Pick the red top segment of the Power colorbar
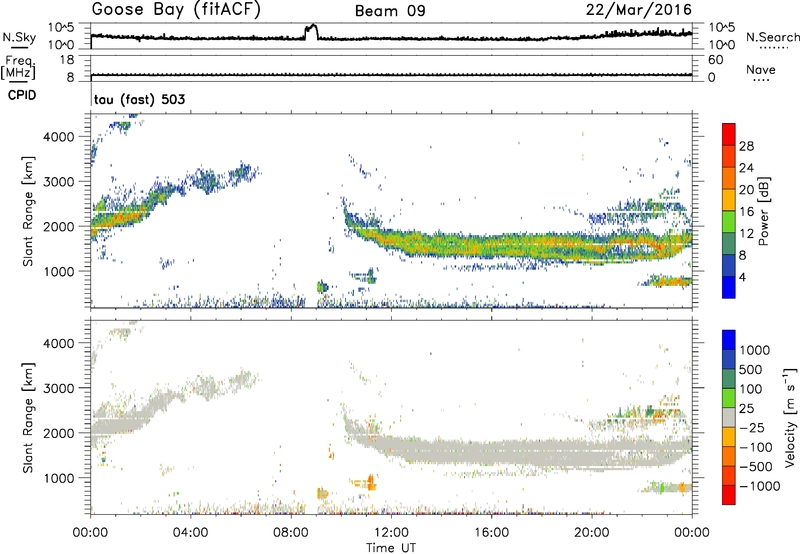 729,135
